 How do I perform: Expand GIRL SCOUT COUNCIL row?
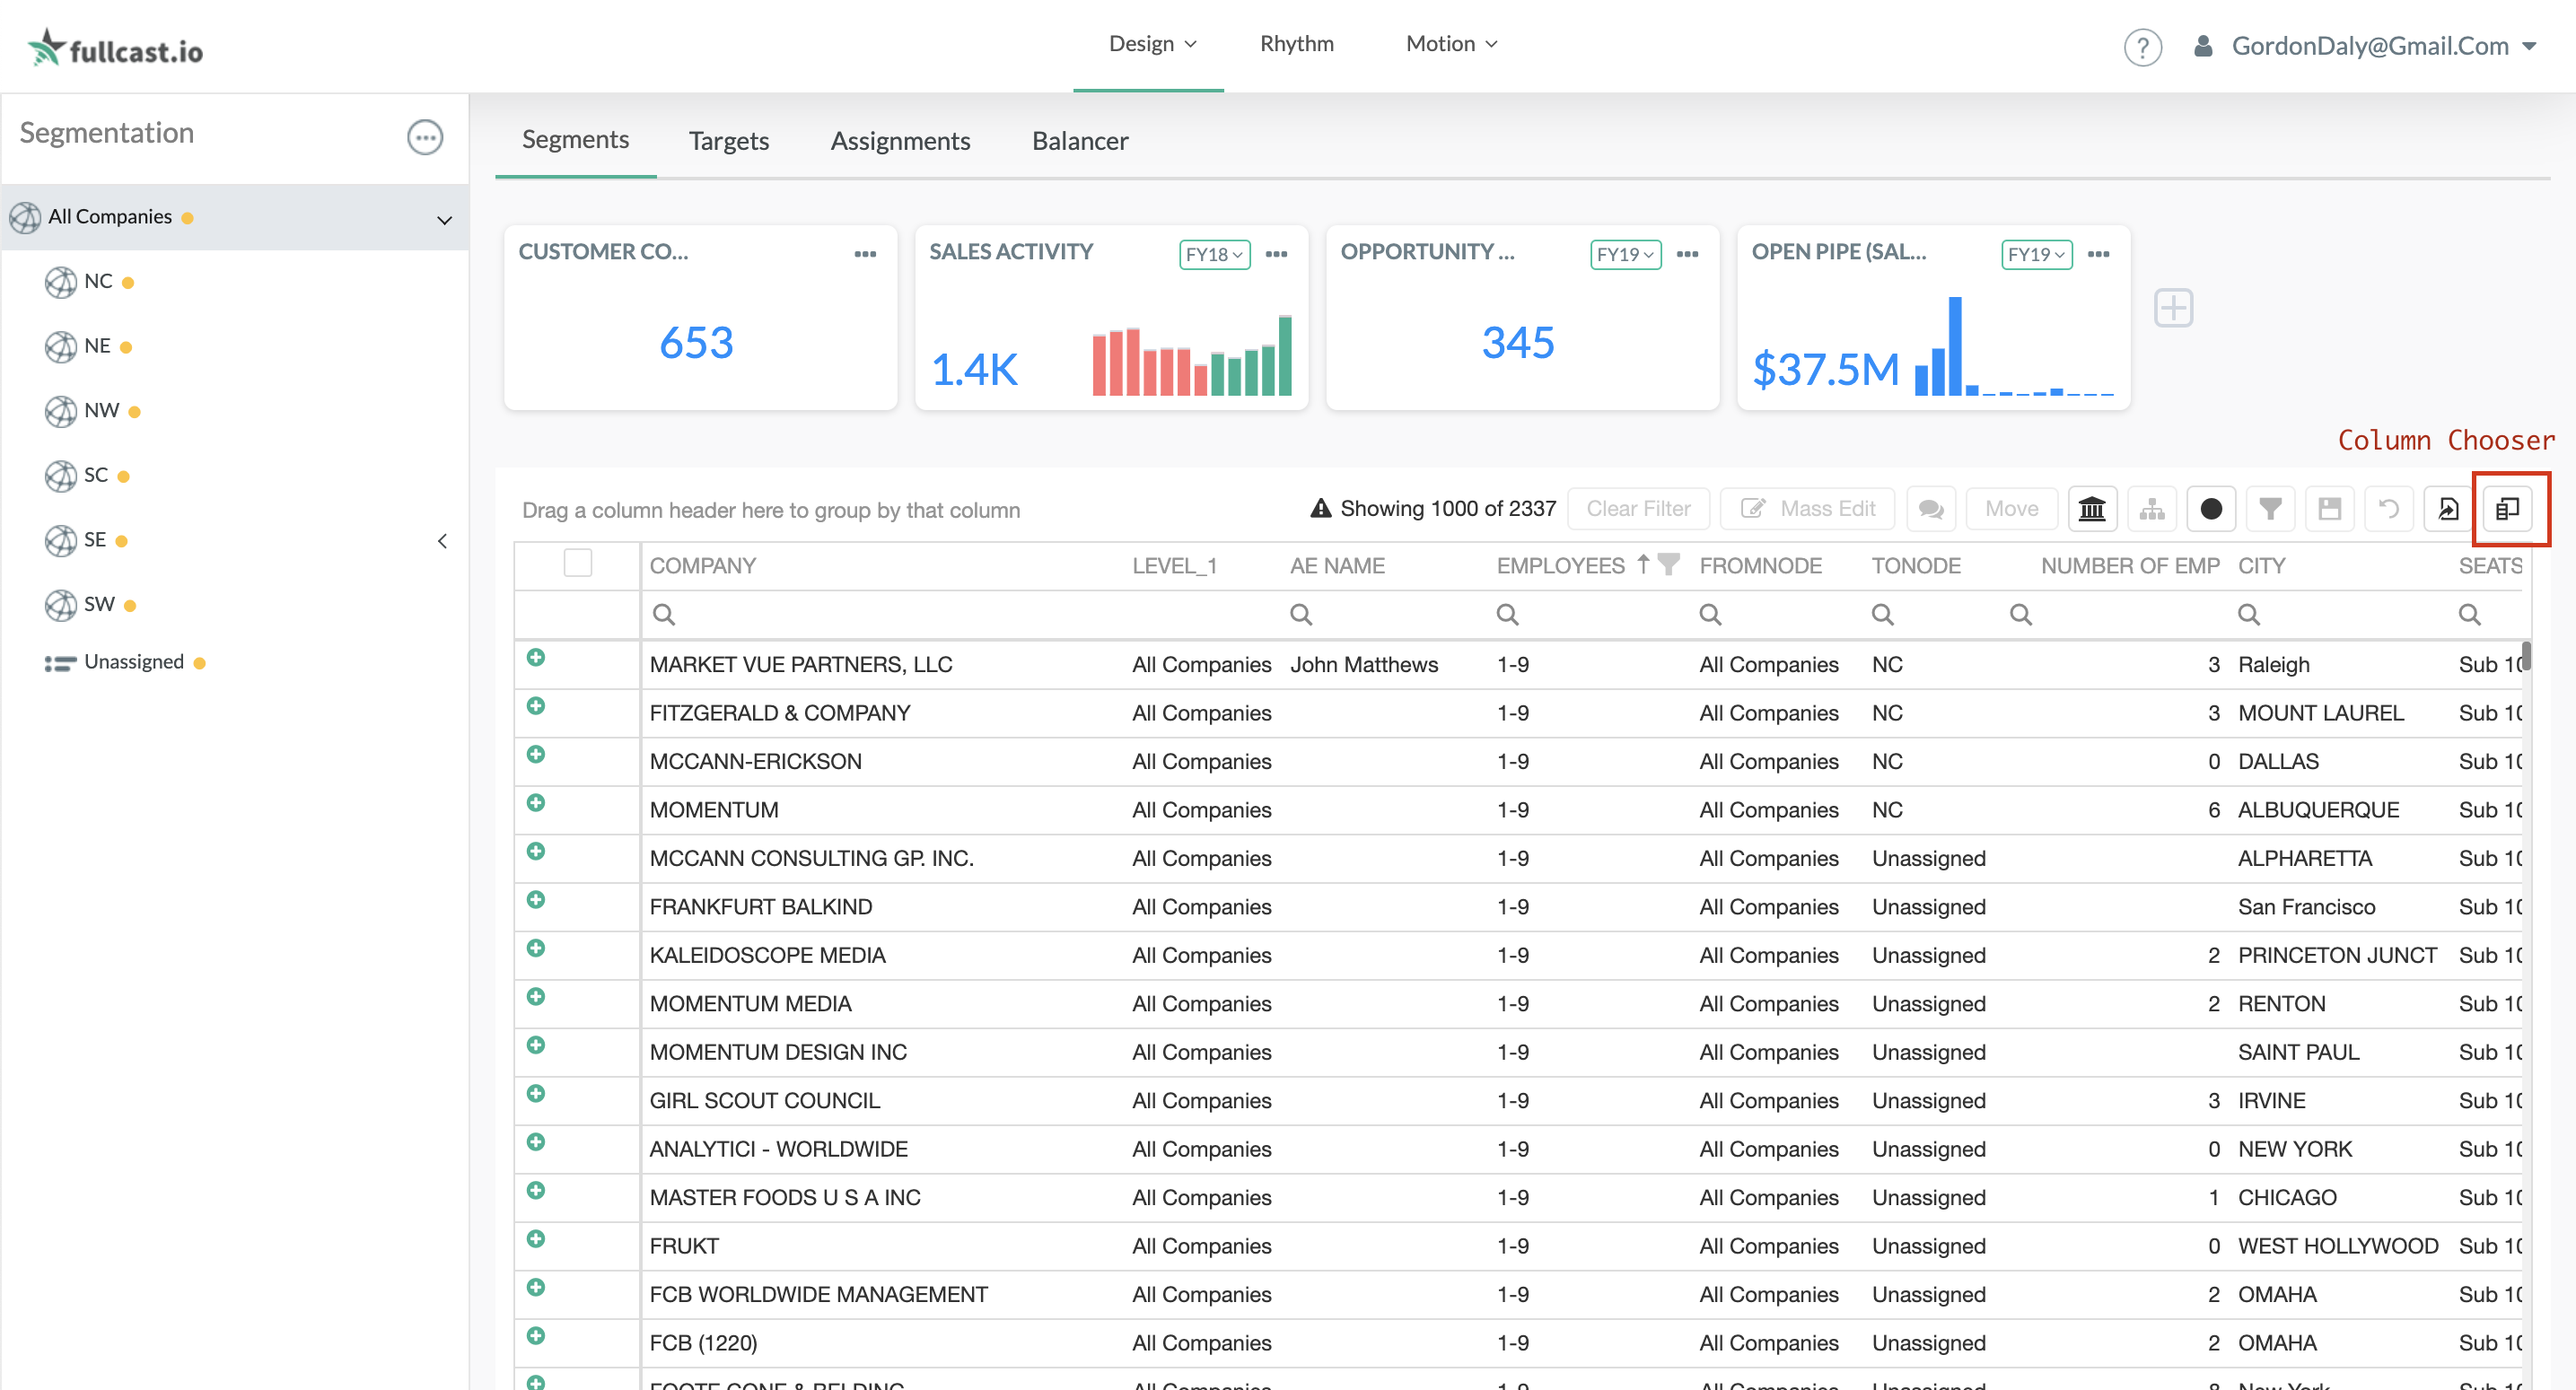536,1093
